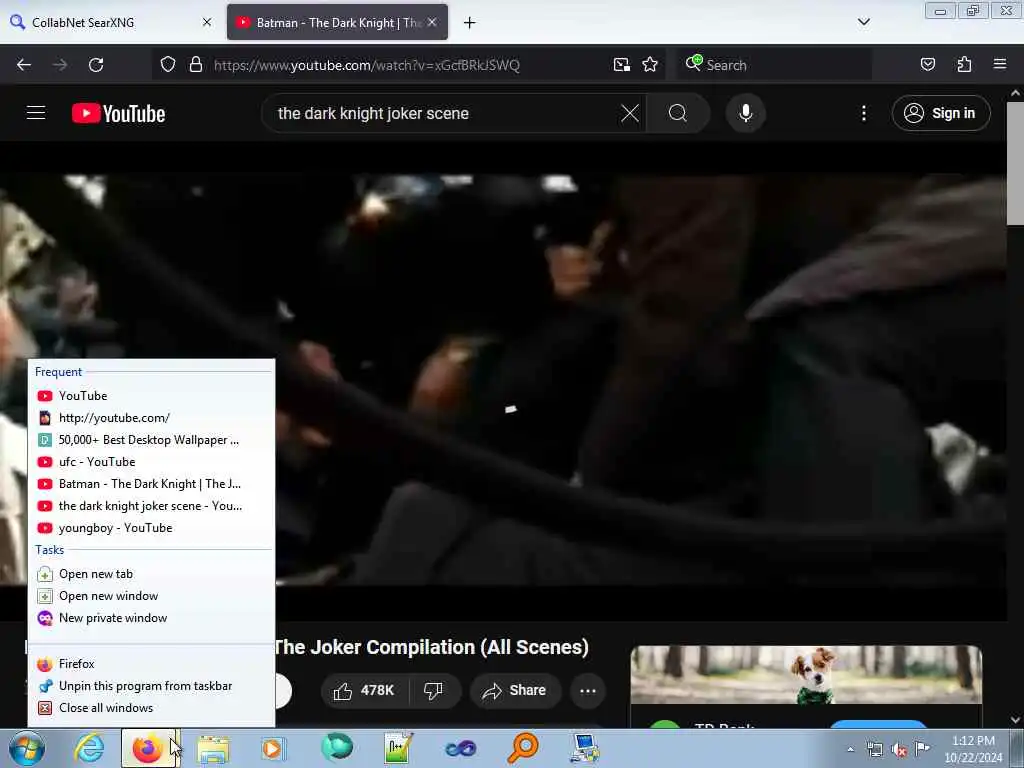Choose Open new tab task
Image resolution: width=1024 pixels, height=768 pixels.
(153, 574)
